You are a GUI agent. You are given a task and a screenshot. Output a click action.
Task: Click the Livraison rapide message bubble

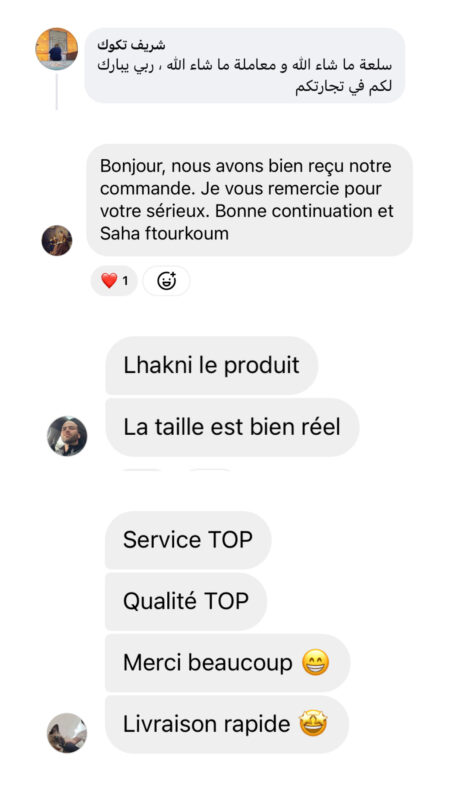pos(227,724)
